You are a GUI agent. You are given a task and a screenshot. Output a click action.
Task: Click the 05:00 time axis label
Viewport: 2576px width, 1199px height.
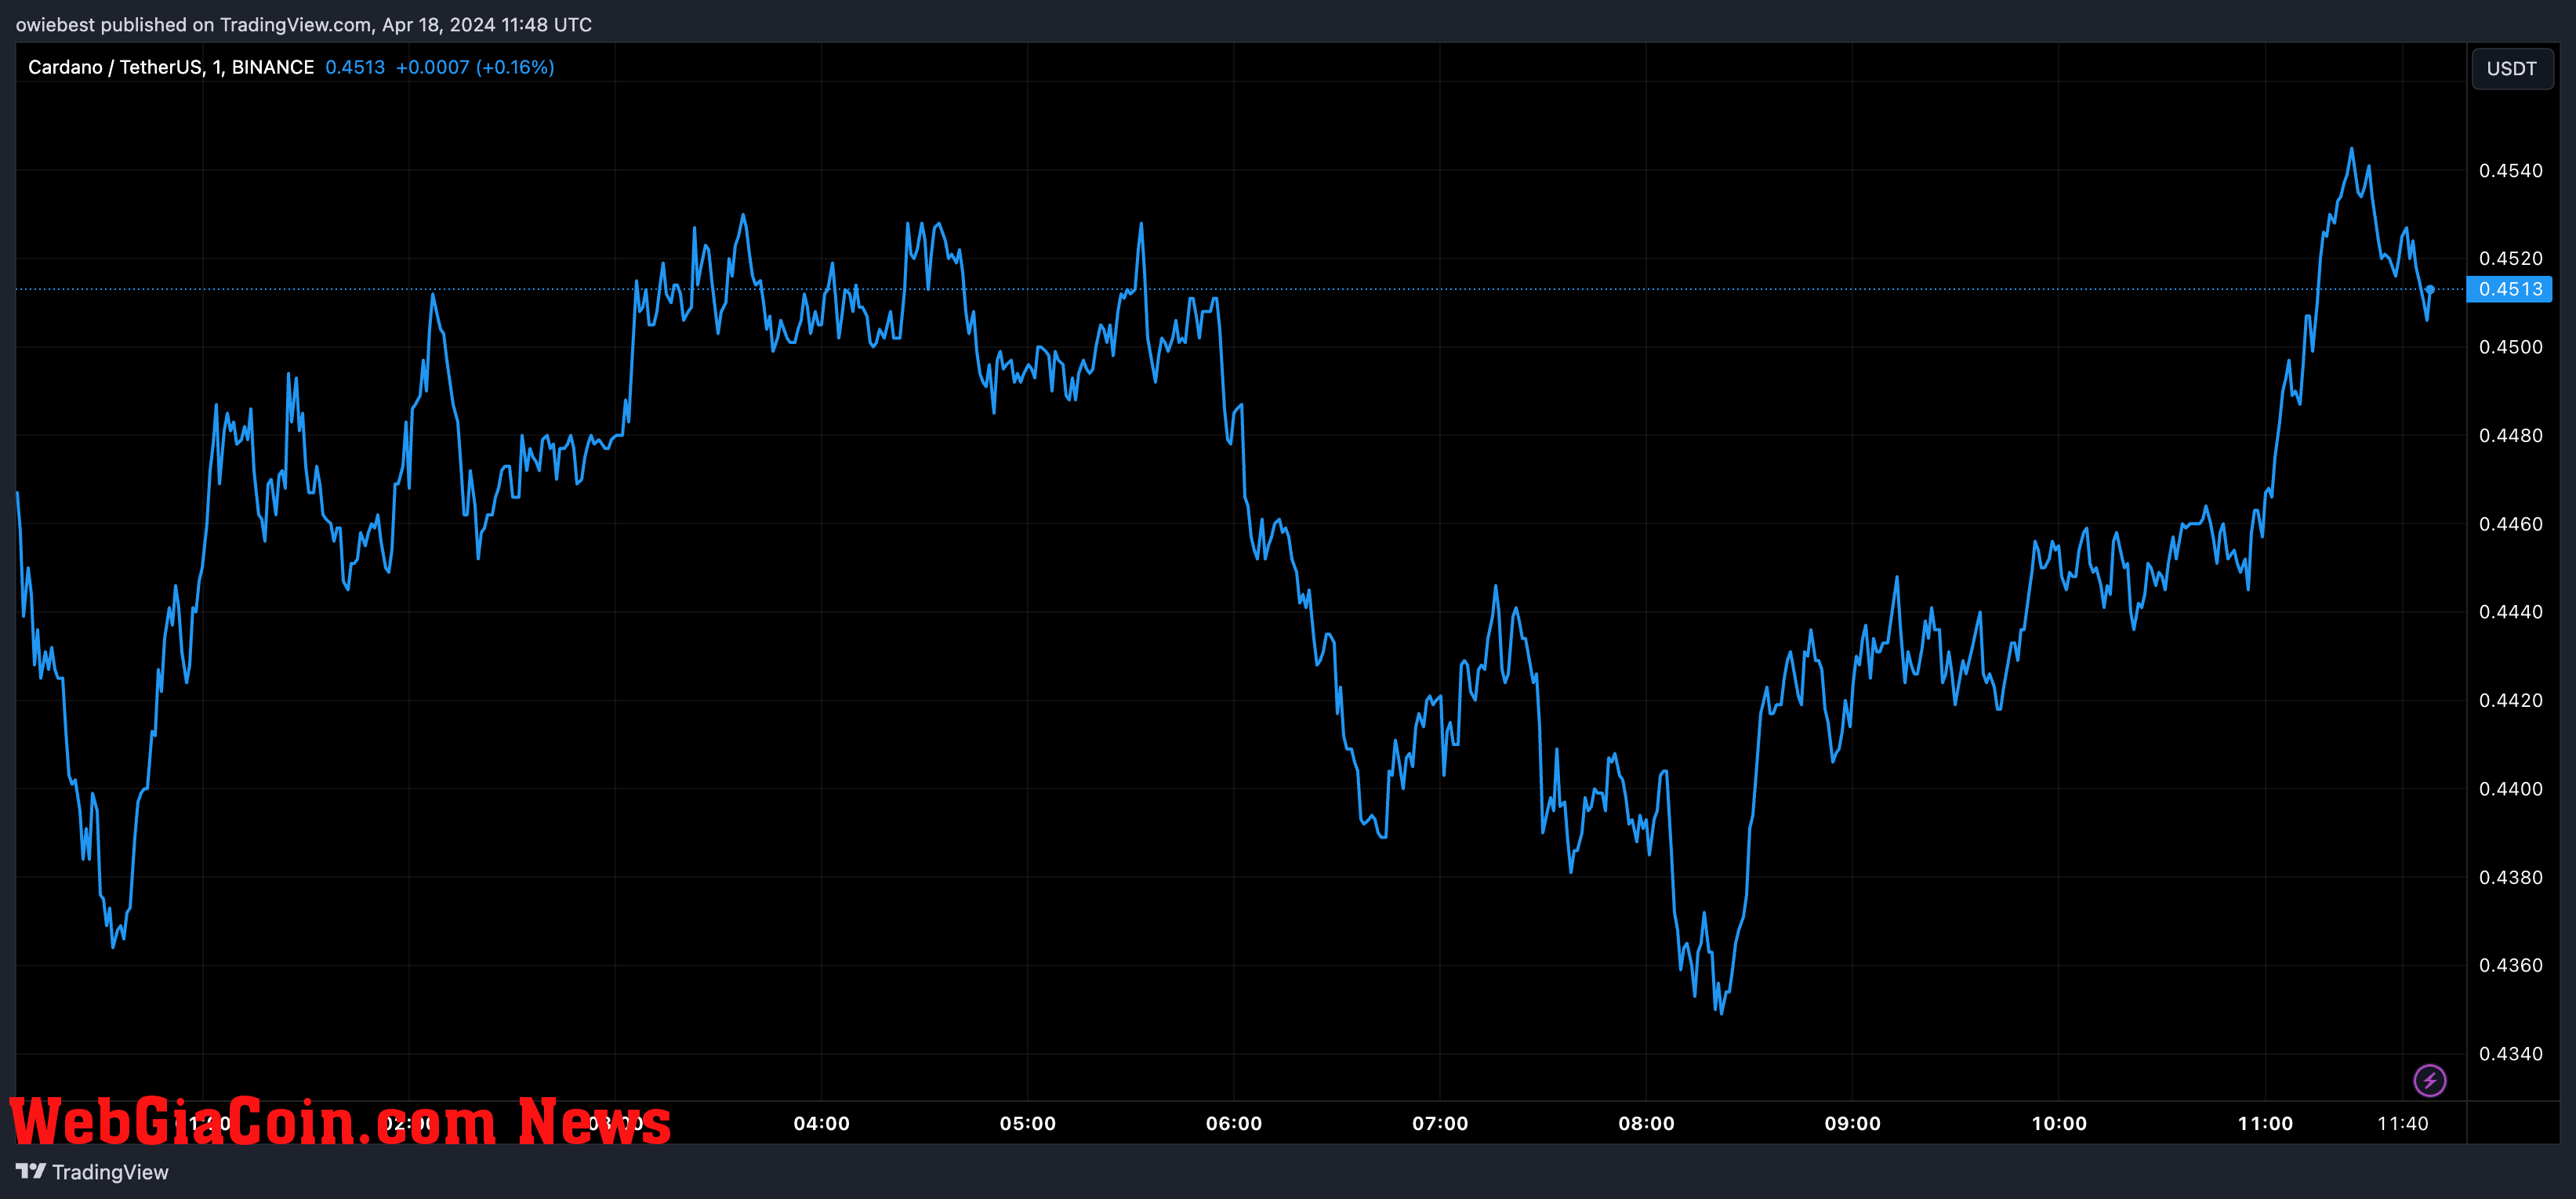point(1027,1123)
